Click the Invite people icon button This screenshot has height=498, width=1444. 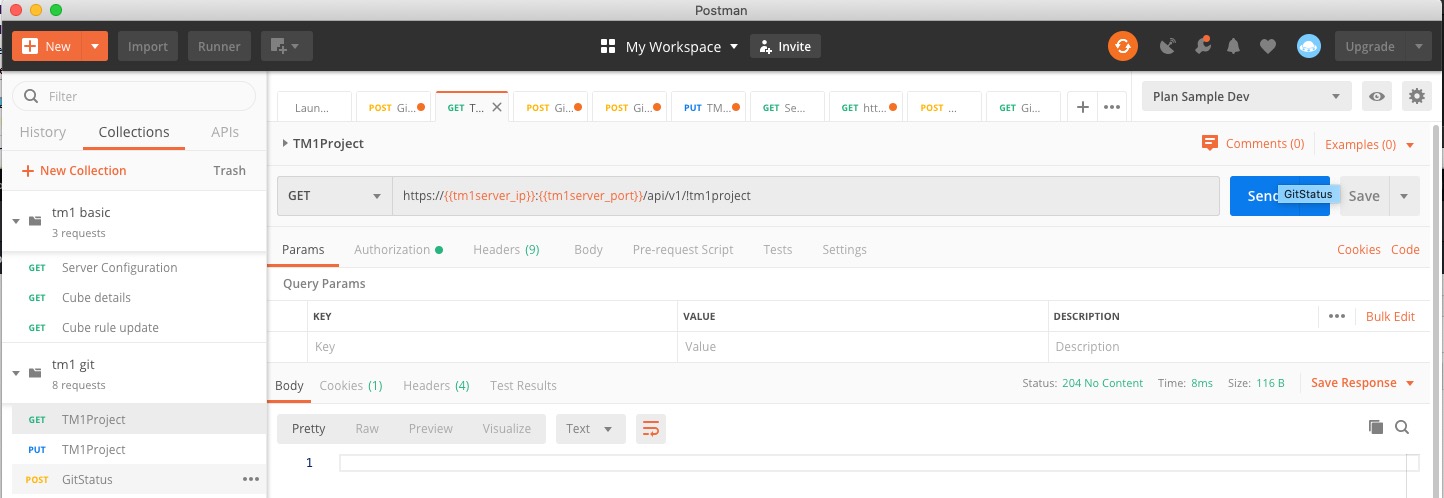(x=786, y=46)
